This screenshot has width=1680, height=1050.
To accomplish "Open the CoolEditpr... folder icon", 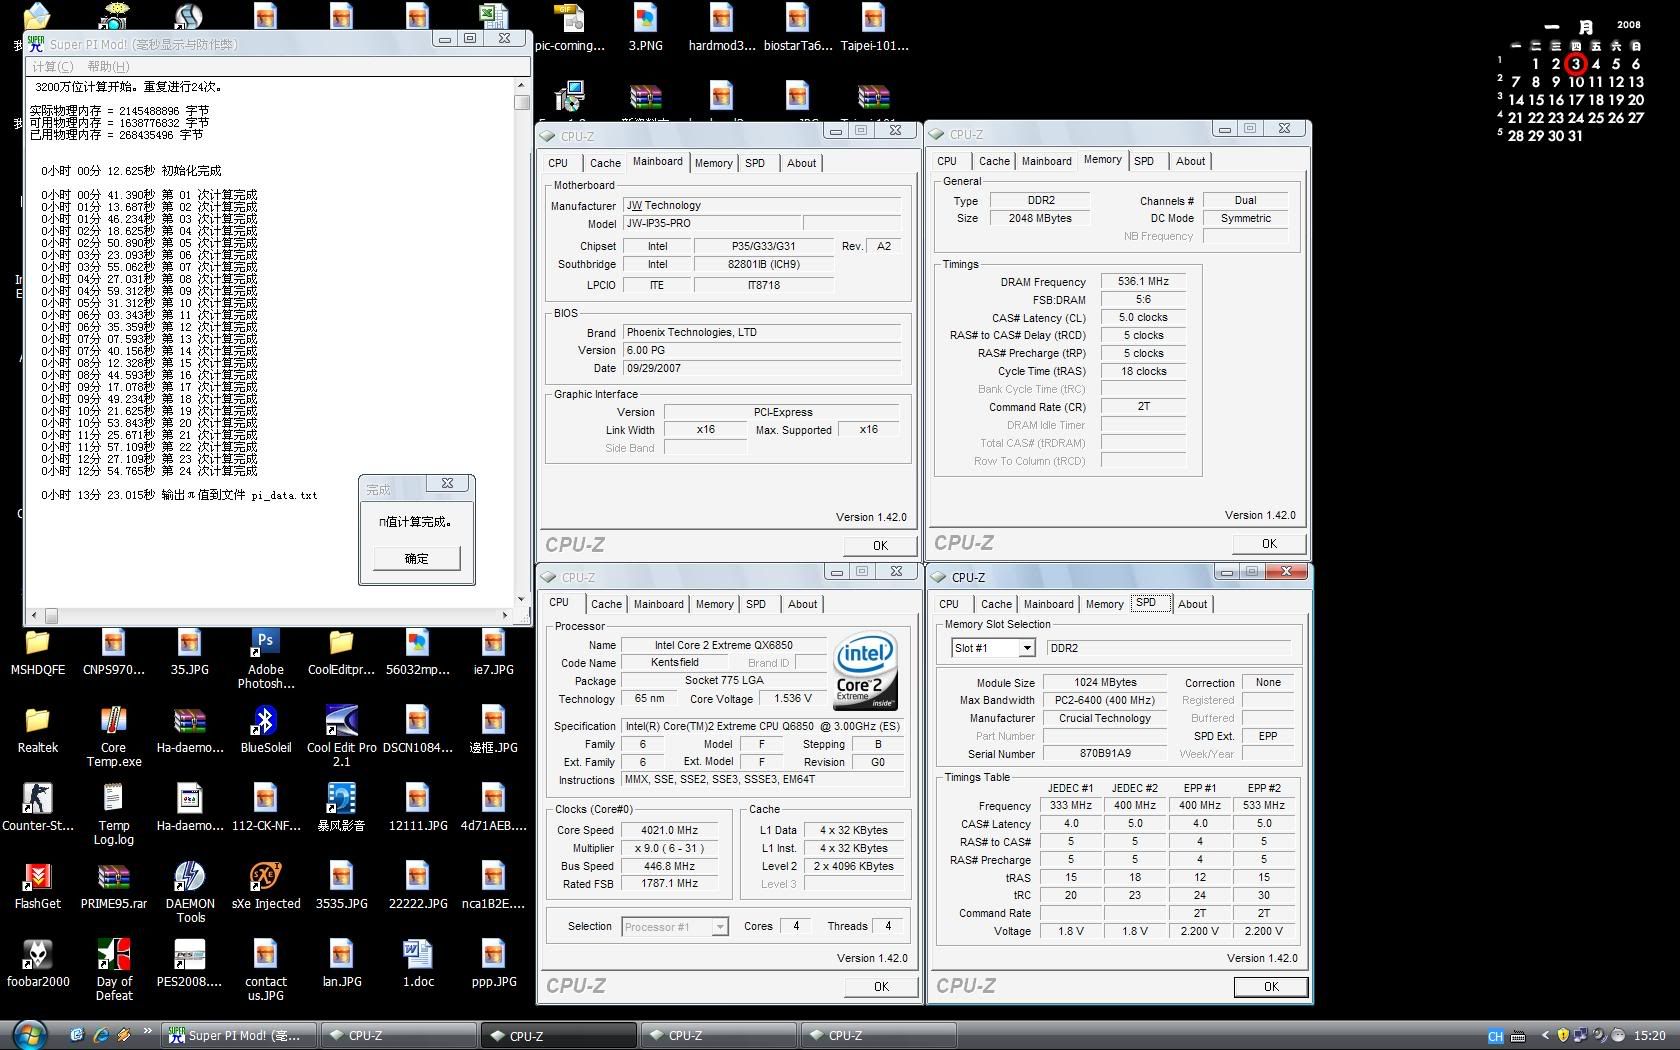I will [342, 651].
